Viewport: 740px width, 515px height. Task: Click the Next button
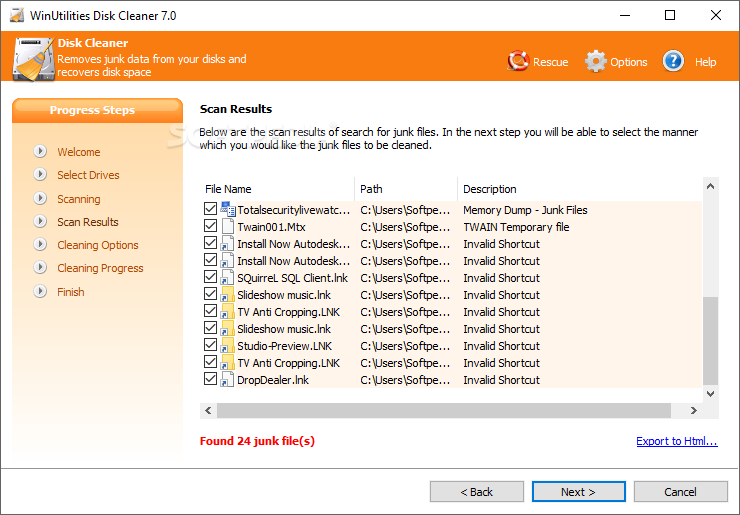coord(579,492)
